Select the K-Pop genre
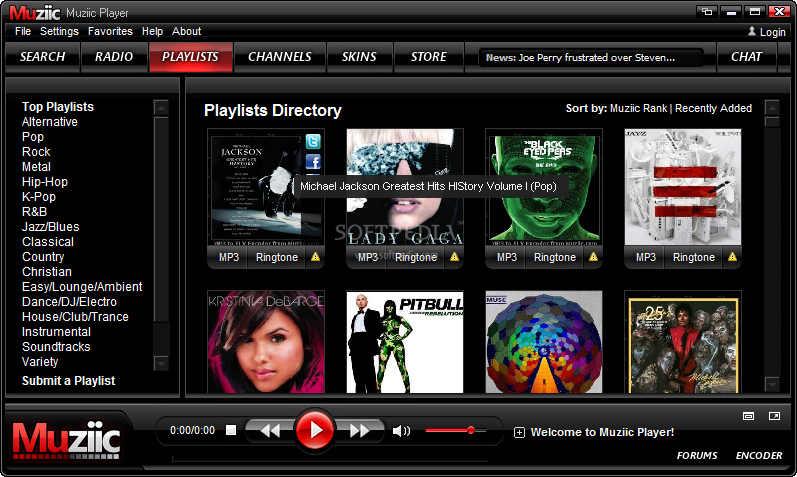The height and width of the screenshot is (477, 797). click(x=39, y=197)
